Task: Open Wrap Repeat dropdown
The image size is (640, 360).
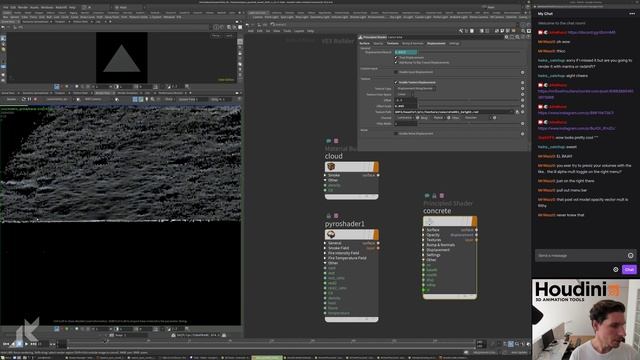Action: point(439,118)
